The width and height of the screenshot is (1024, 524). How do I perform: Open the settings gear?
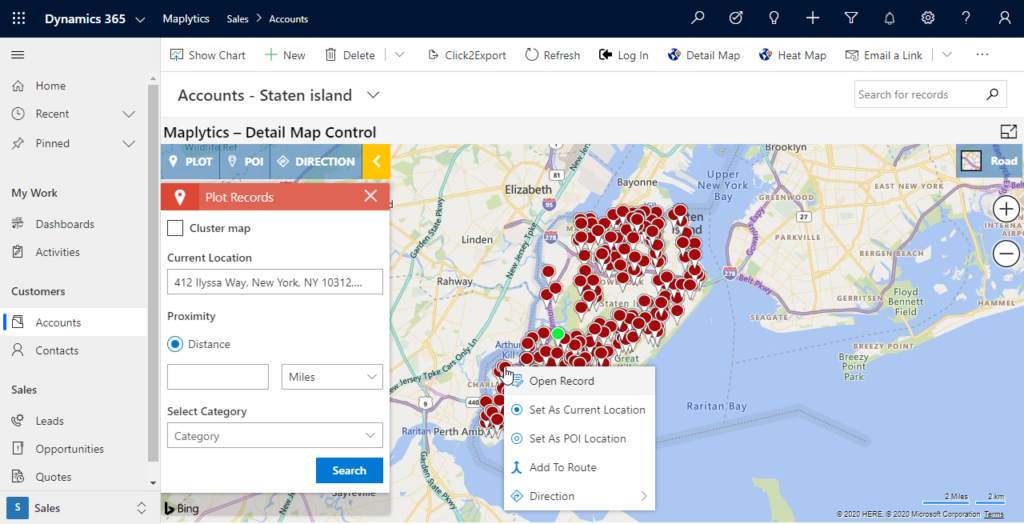pyautogui.click(x=927, y=18)
